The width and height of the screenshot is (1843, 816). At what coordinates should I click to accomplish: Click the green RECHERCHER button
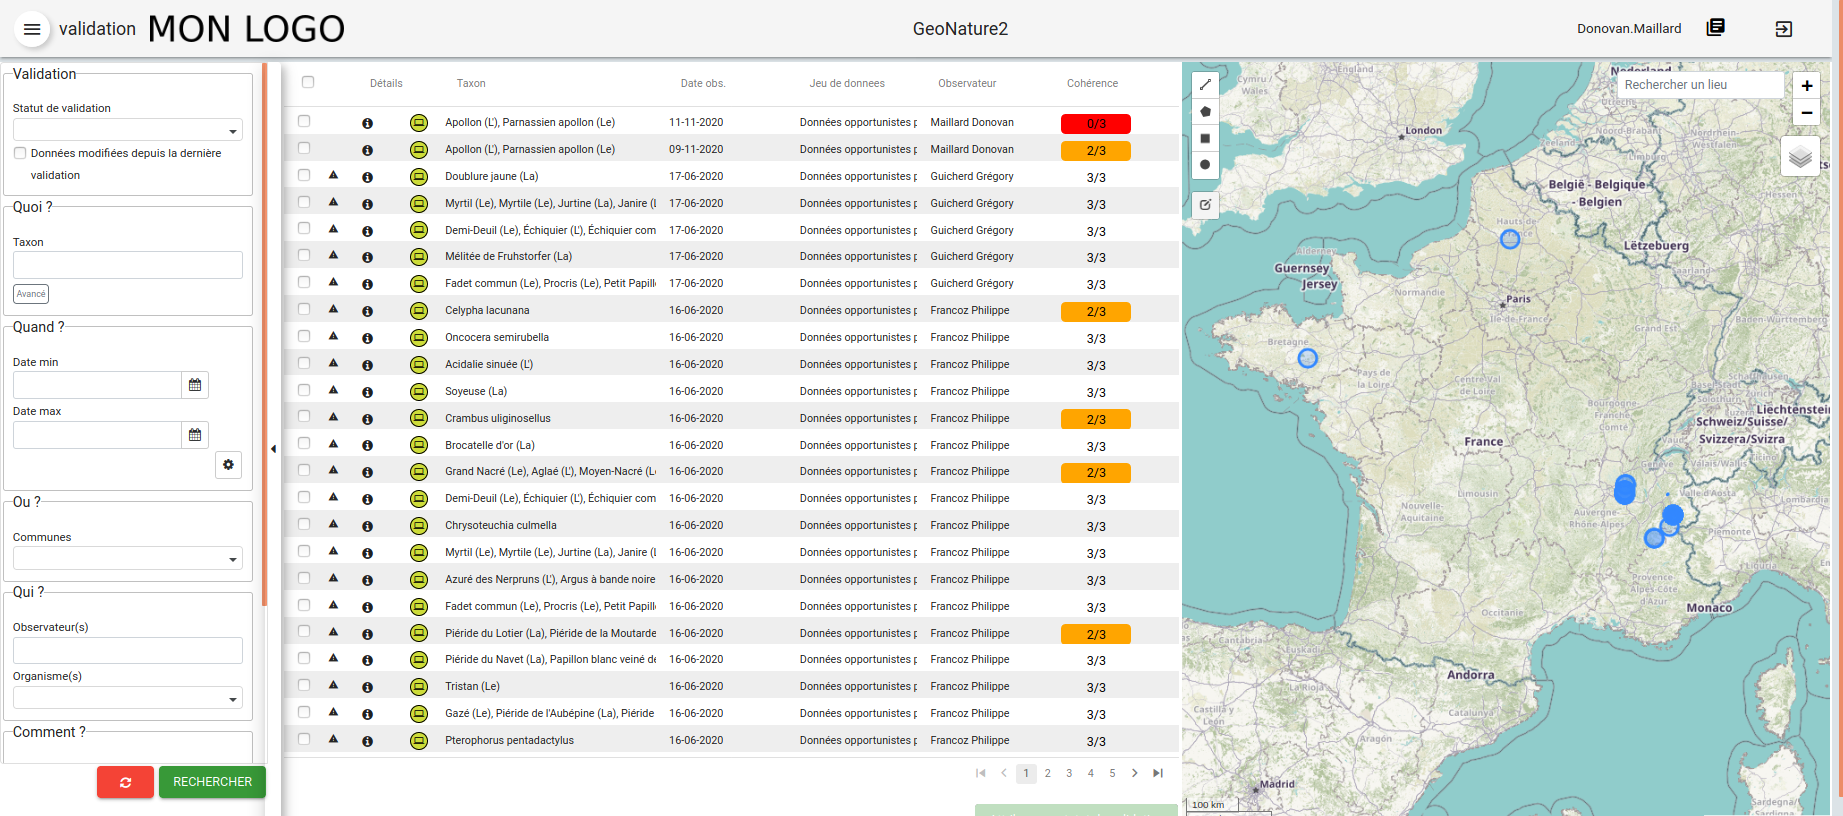(x=212, y=782)
